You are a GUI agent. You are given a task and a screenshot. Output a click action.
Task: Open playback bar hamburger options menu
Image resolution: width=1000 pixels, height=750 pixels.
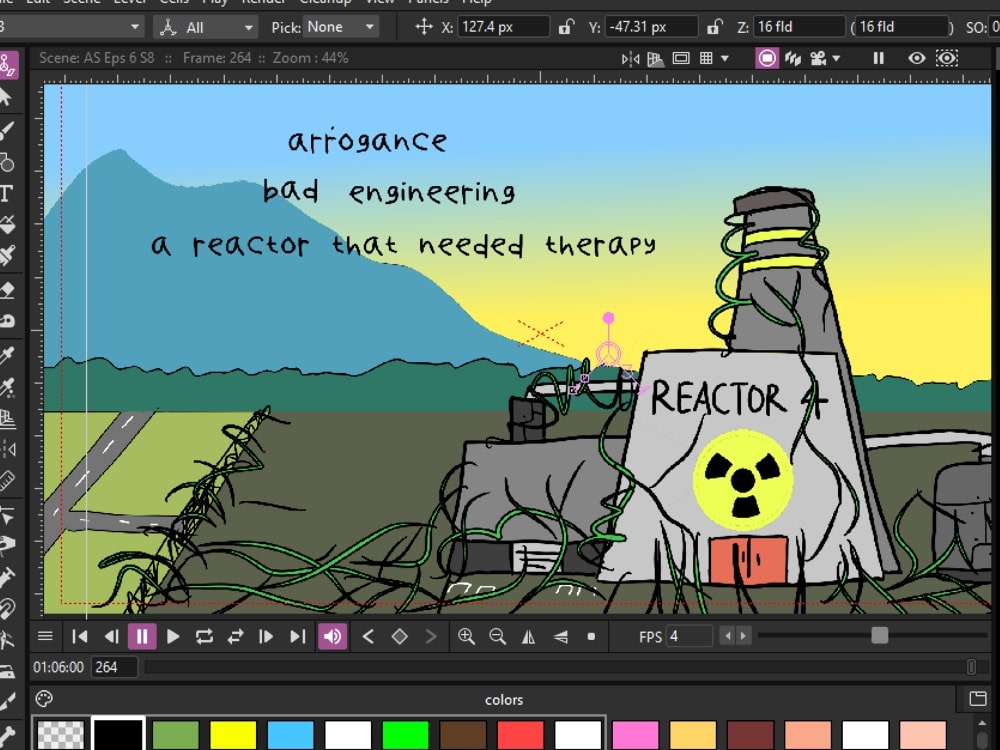point(45,636)
